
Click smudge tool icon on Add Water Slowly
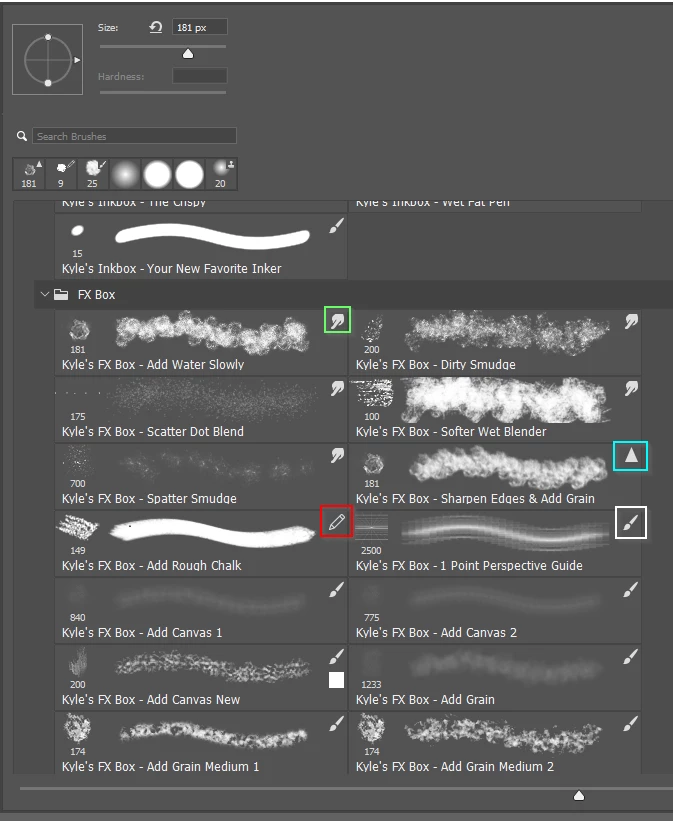click(337, 320)
